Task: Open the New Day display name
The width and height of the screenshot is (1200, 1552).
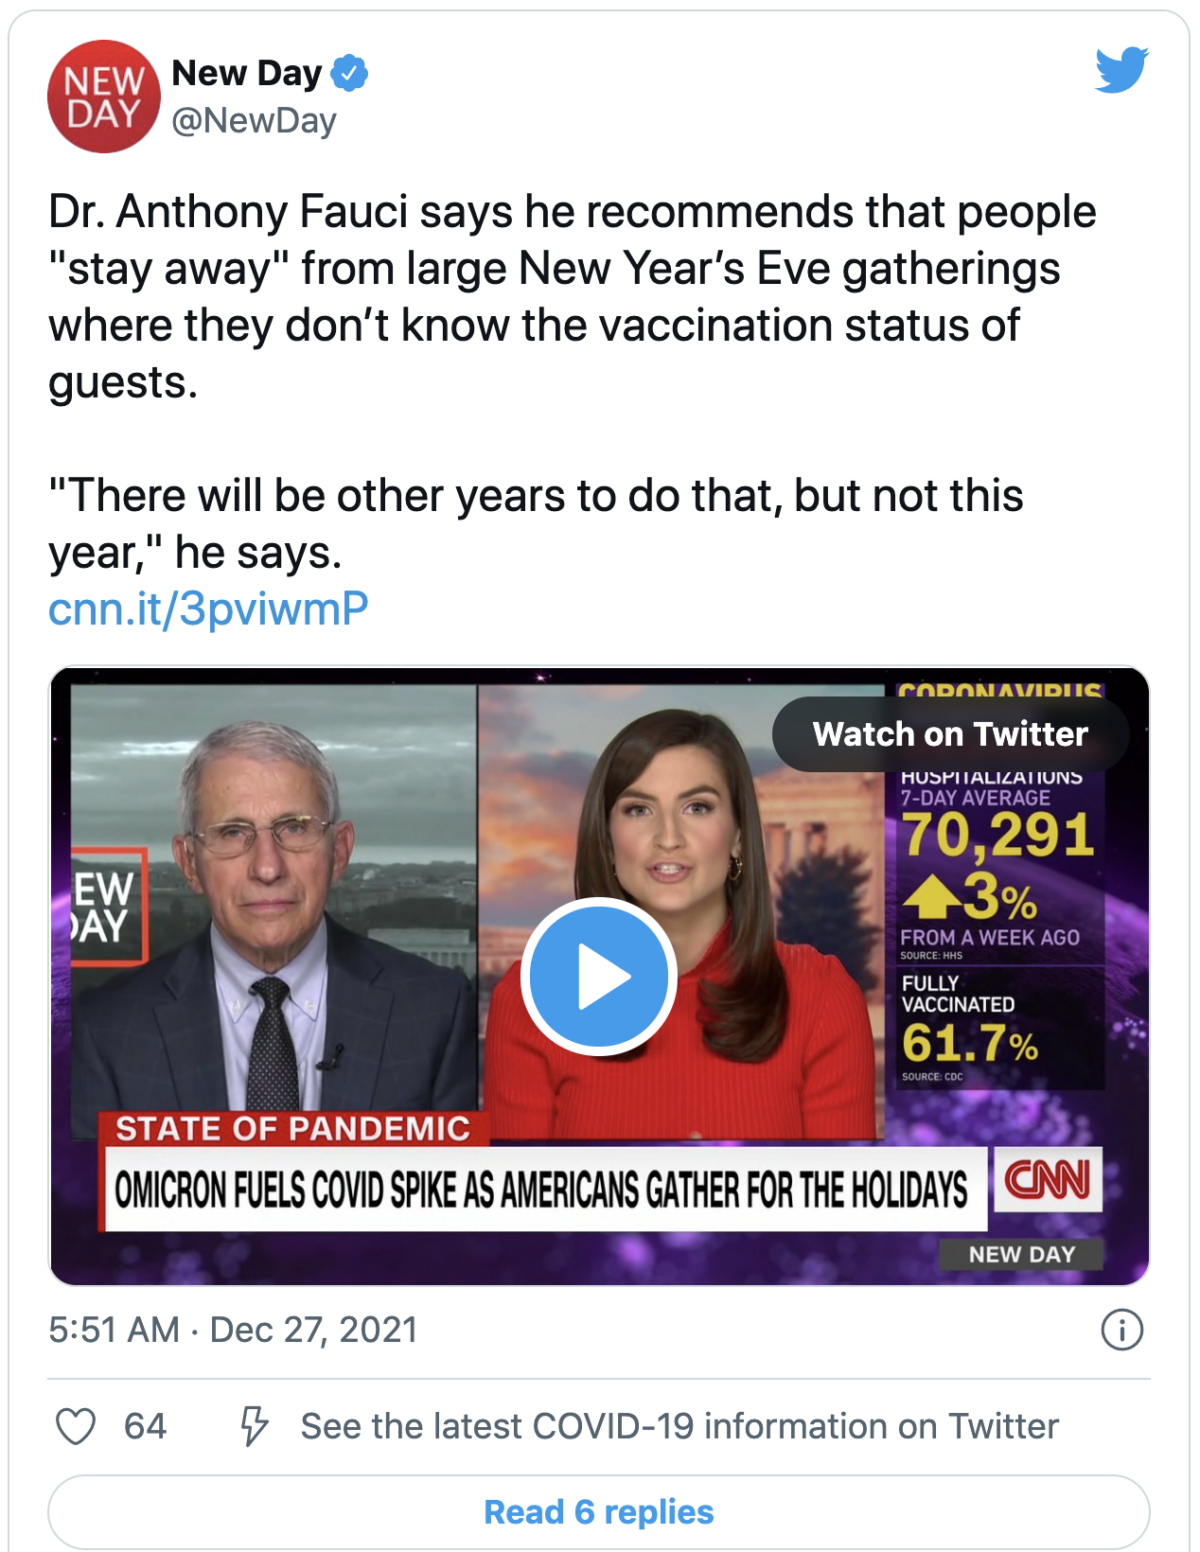Action: 247,73
